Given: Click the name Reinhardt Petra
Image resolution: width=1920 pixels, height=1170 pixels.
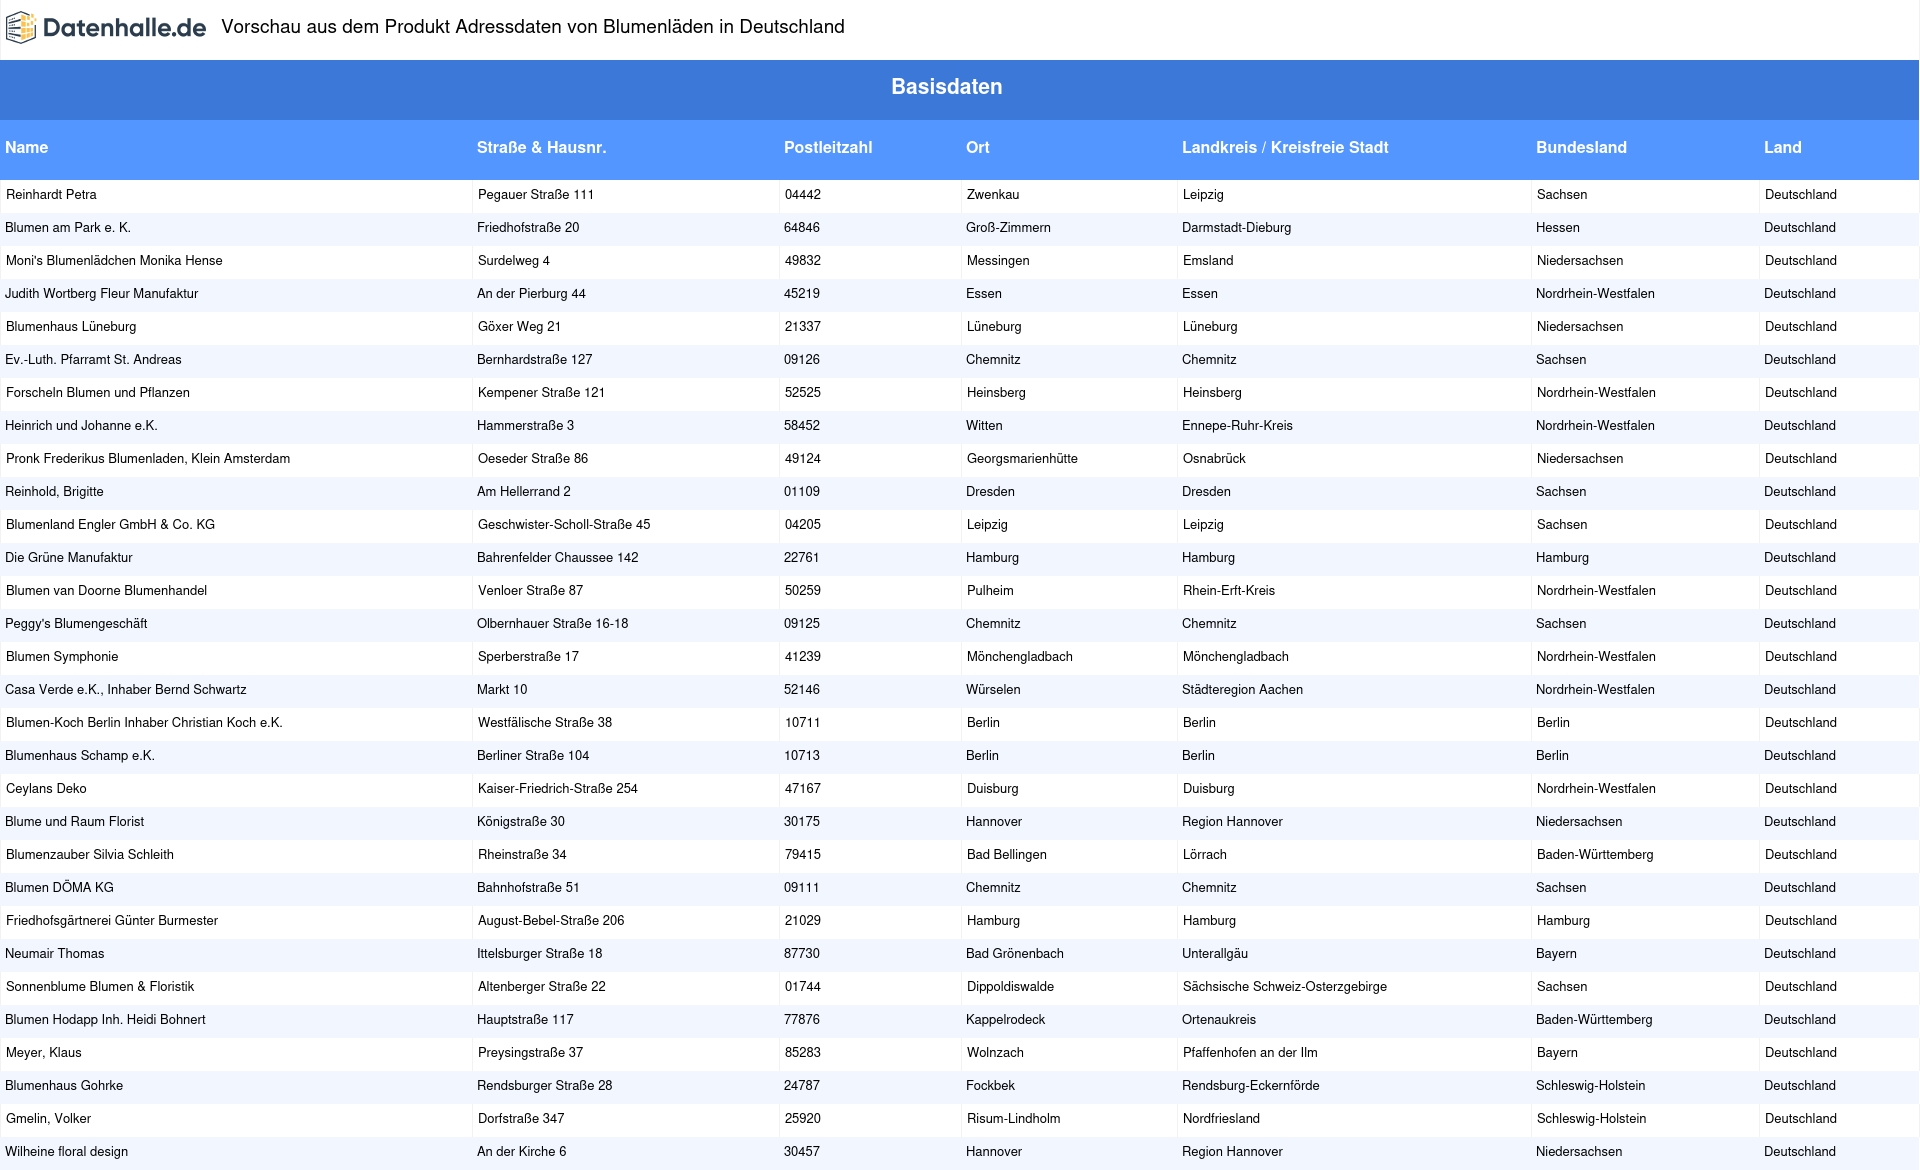Looking at the screenshot, I should [x=51, y=195].
